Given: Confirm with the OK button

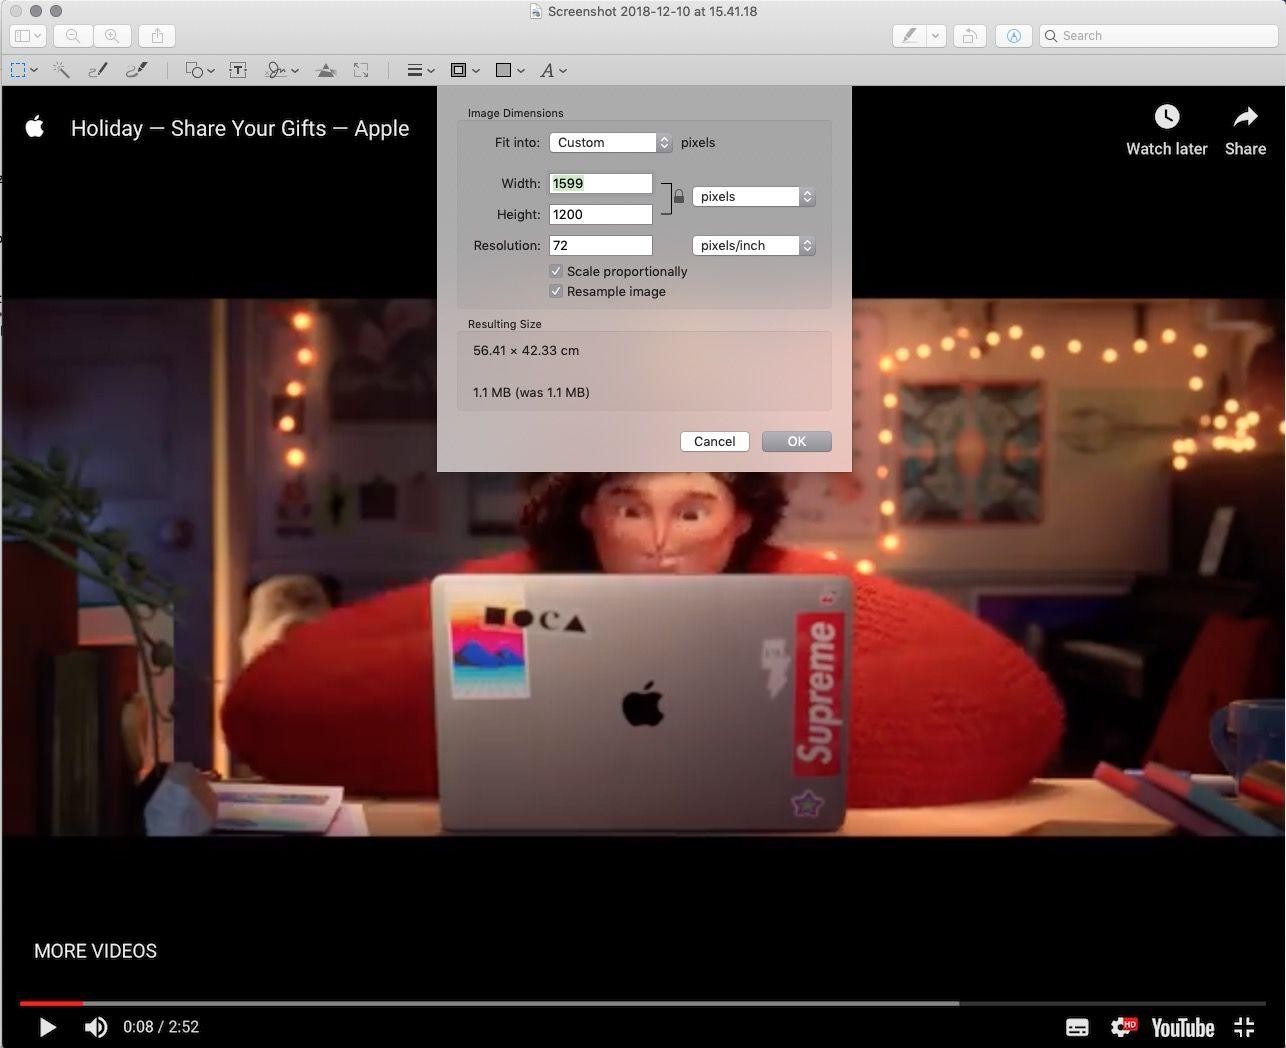Looking at the screenshot, I should pyautogui.click(x=796, y=441).
